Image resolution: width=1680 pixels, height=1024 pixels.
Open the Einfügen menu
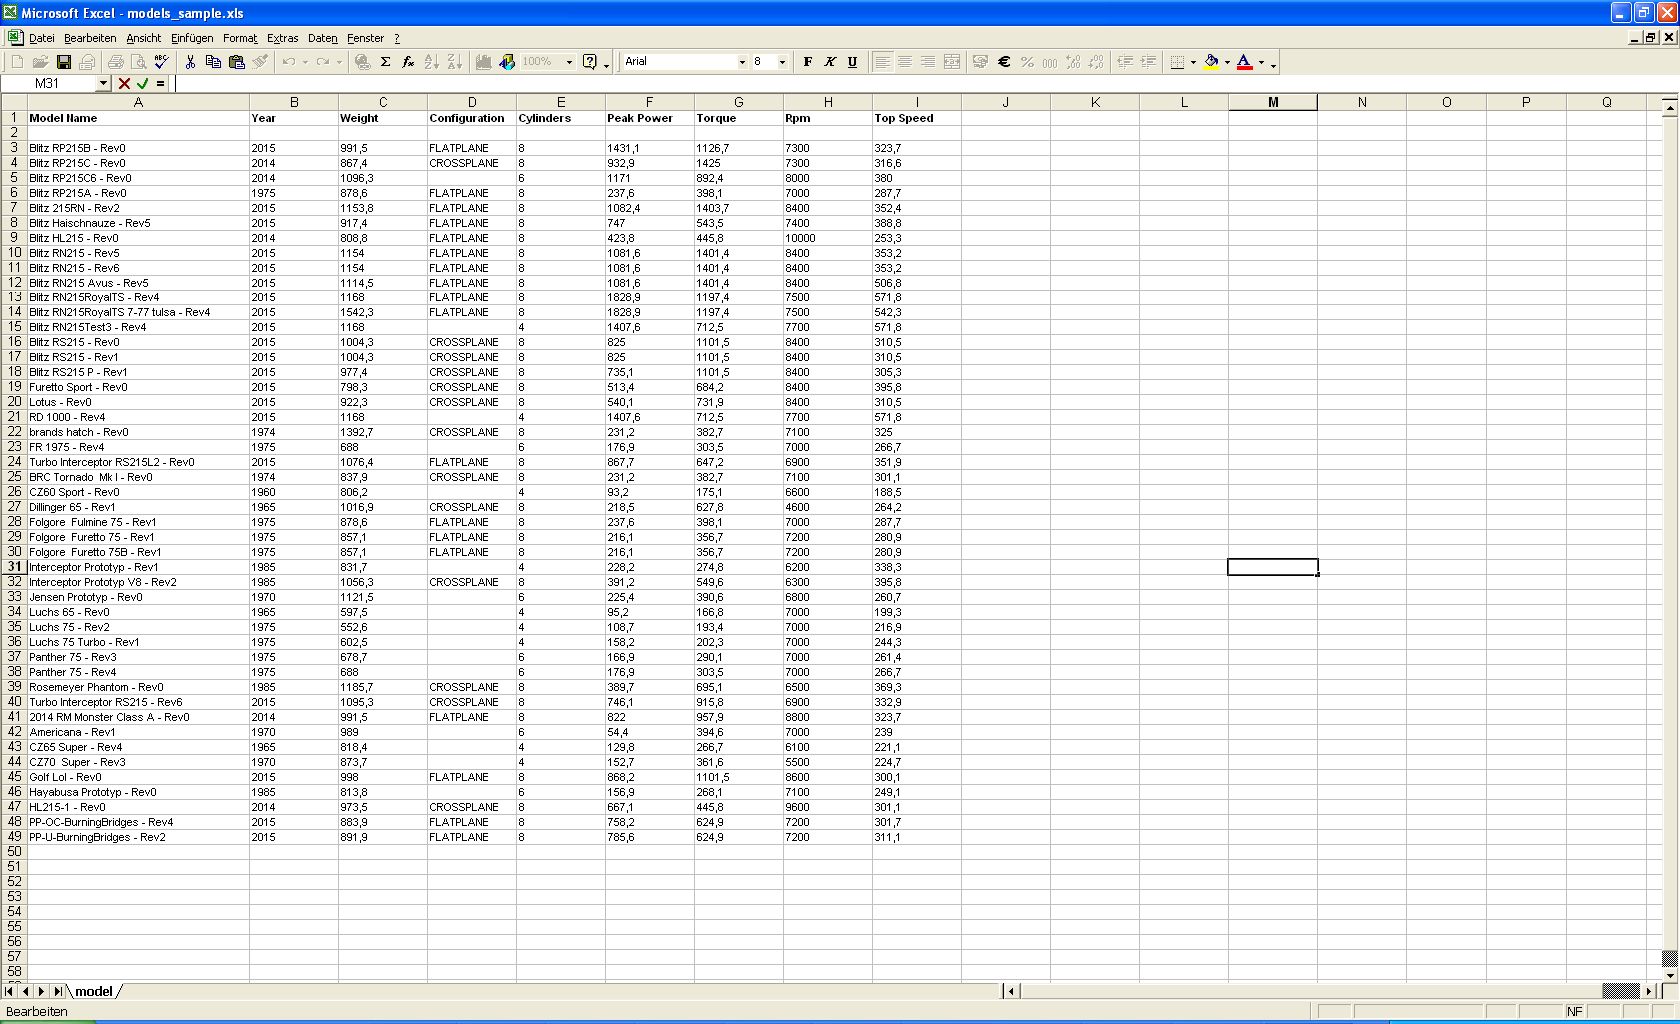pos(192,38)
